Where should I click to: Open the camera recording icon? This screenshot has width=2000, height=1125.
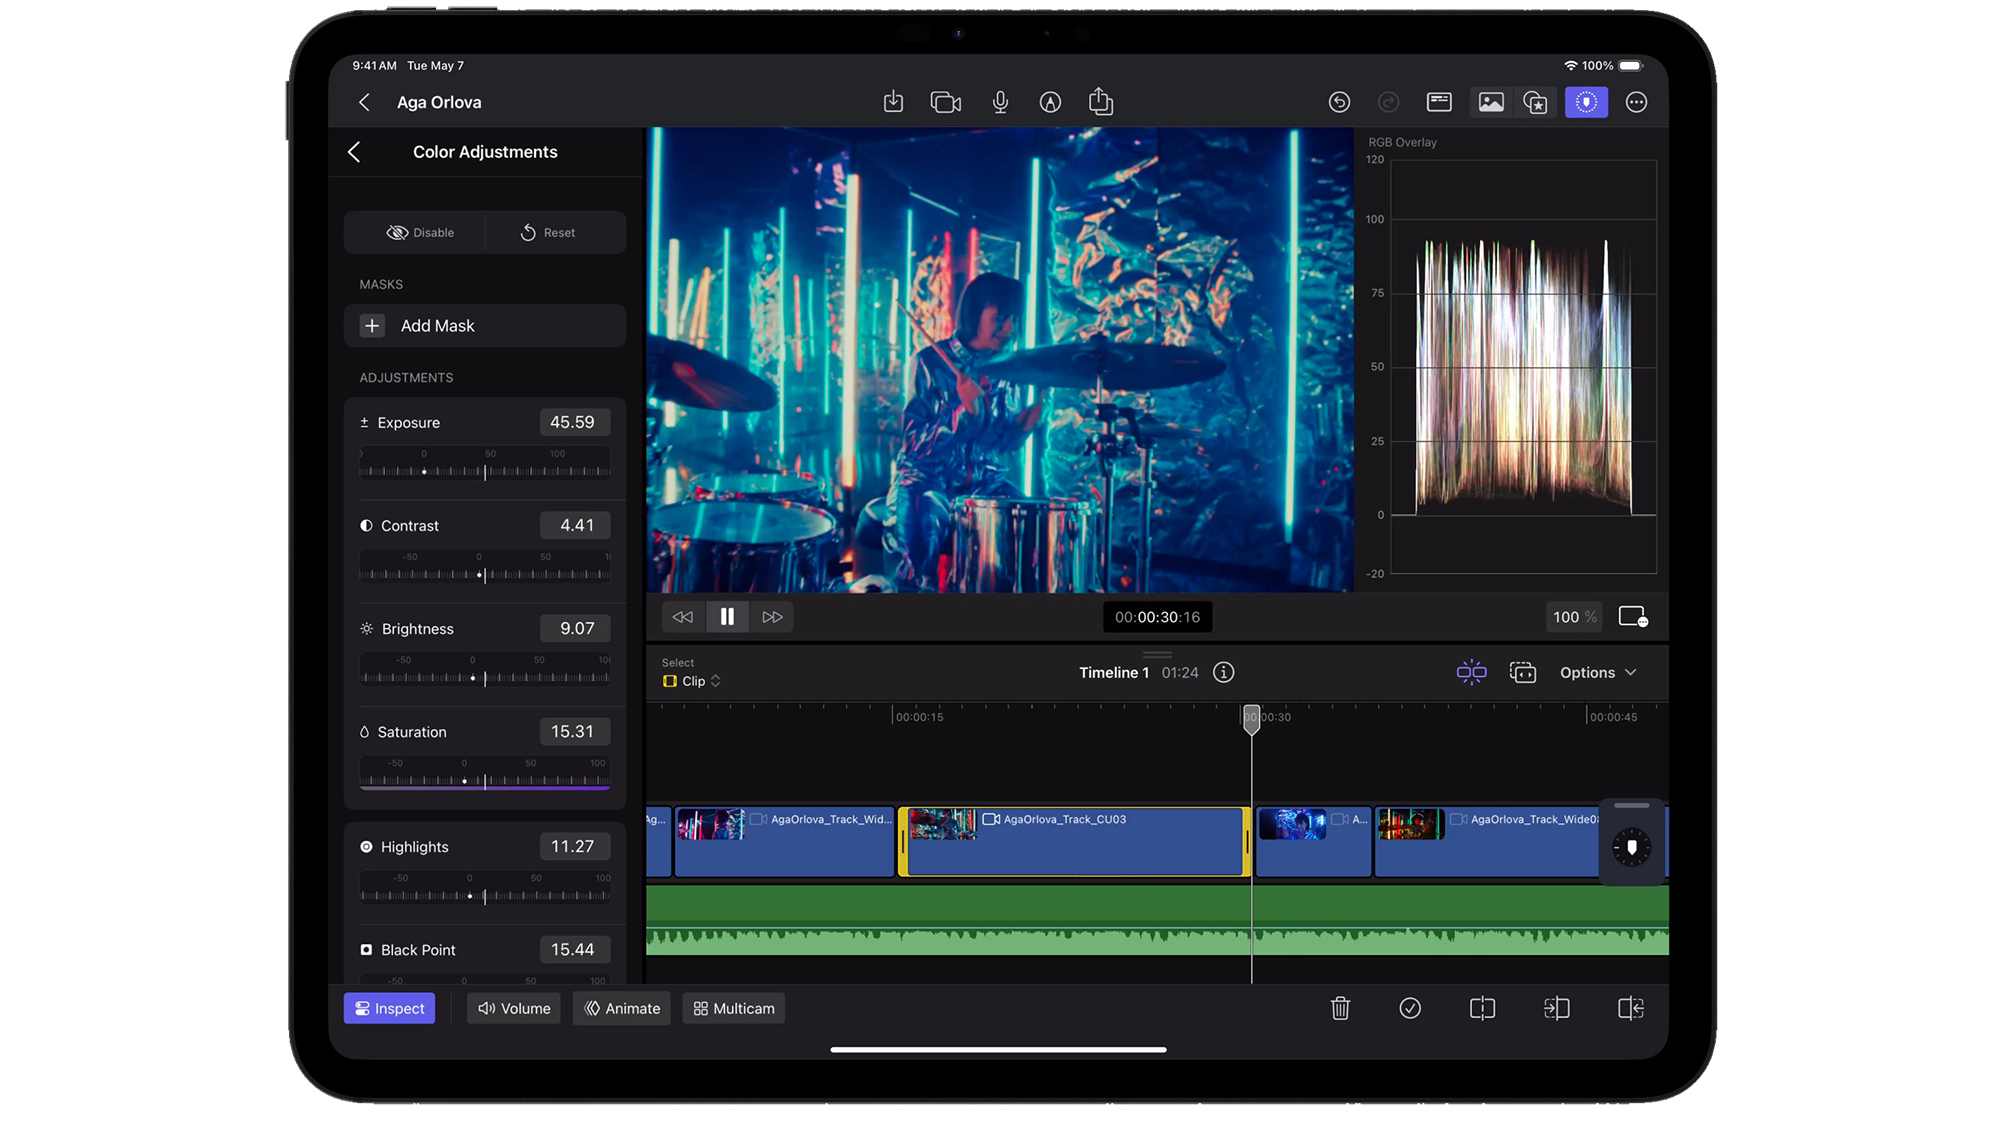click(945, 102)
